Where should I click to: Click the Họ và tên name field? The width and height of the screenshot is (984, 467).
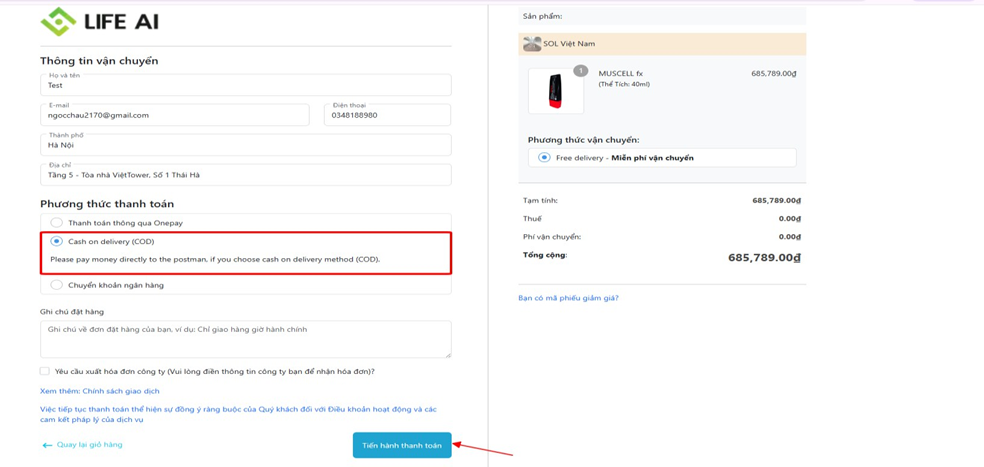point(245,86)
